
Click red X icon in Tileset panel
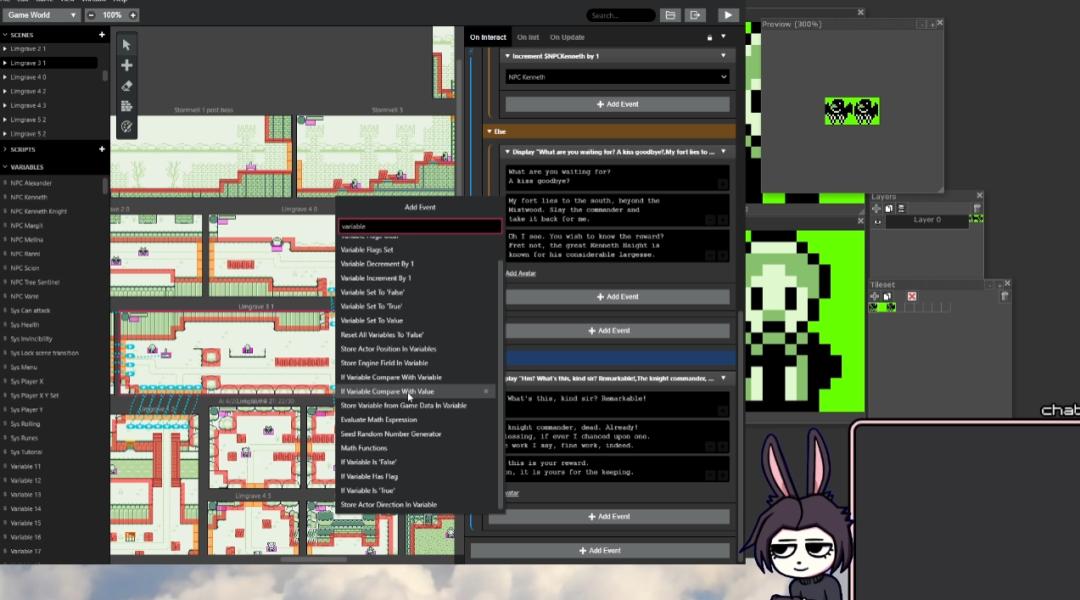click(x=912, y=296)
